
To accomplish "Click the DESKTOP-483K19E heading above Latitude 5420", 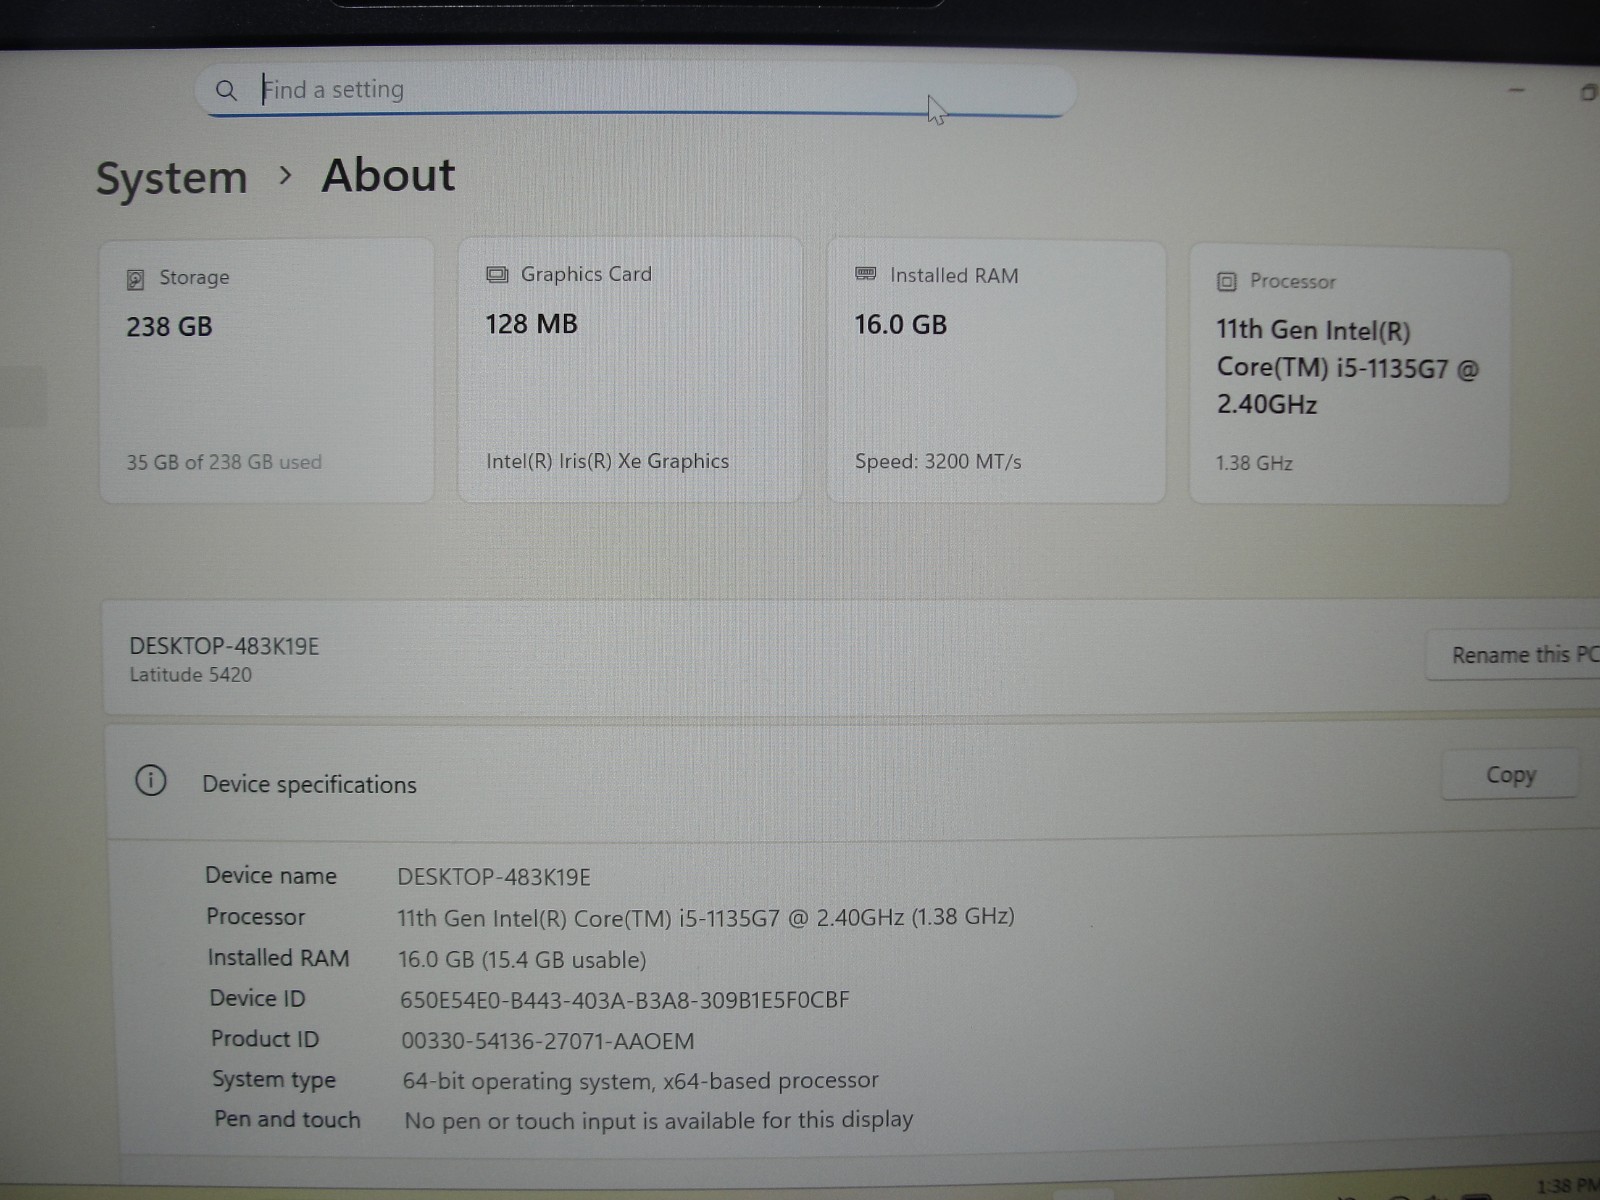I will click(x=224, y=646).
